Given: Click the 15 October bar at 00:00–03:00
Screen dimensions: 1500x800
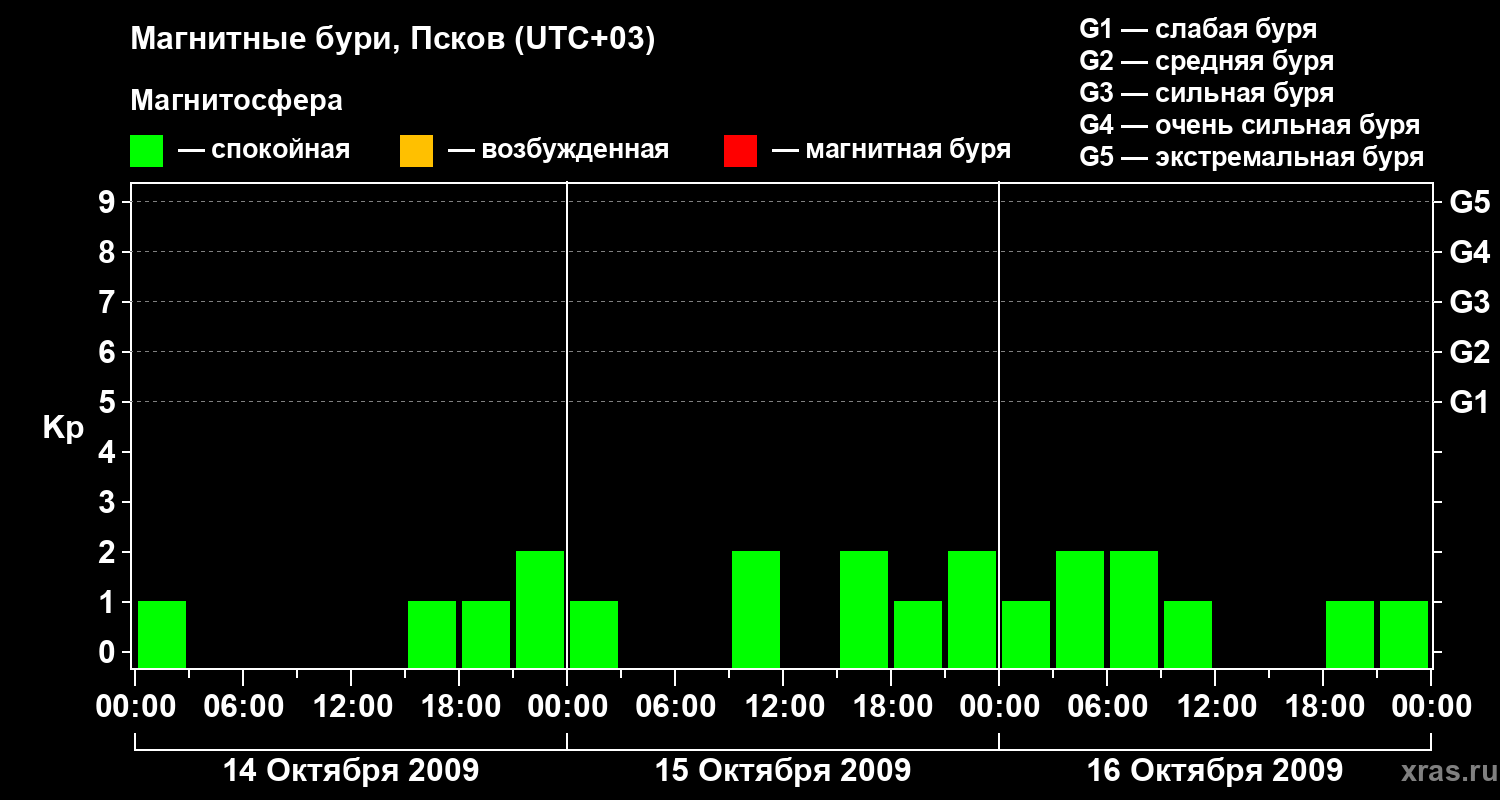Looking at the screenshot, I should tap(594, 634).
